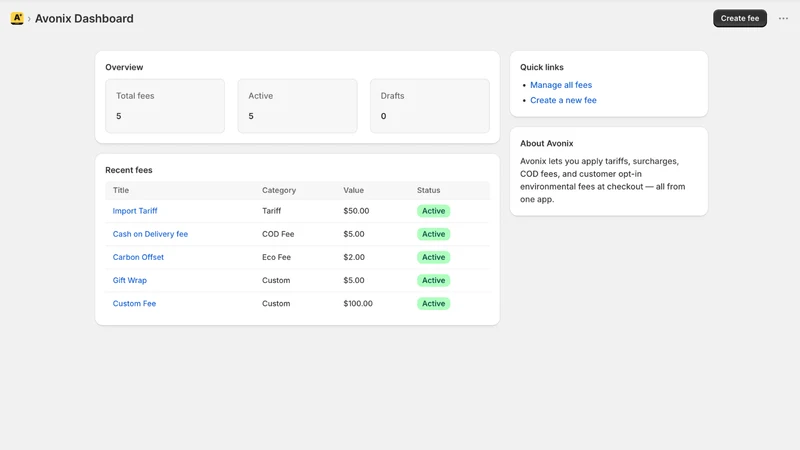Click the Quick links heading

tap(542, 67)
